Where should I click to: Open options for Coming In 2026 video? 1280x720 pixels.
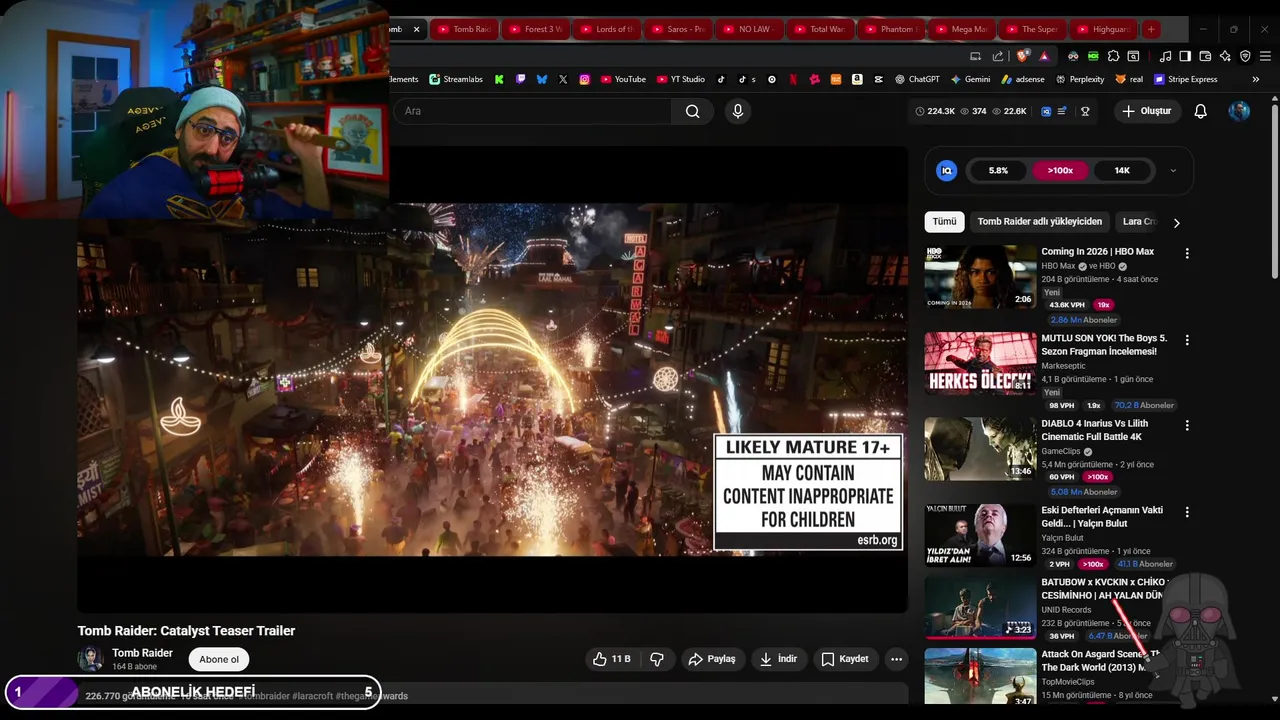point(1187,254)
